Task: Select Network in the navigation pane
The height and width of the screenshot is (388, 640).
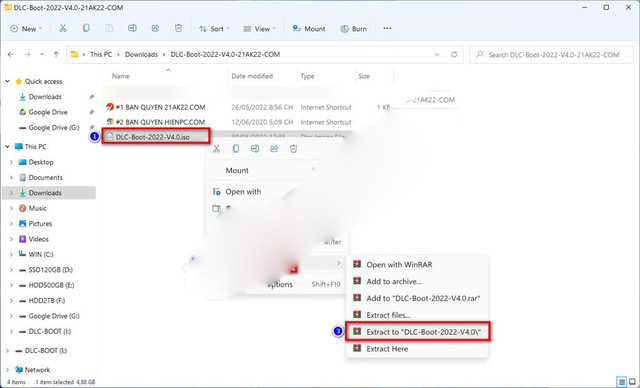Action: click(37, 370)
